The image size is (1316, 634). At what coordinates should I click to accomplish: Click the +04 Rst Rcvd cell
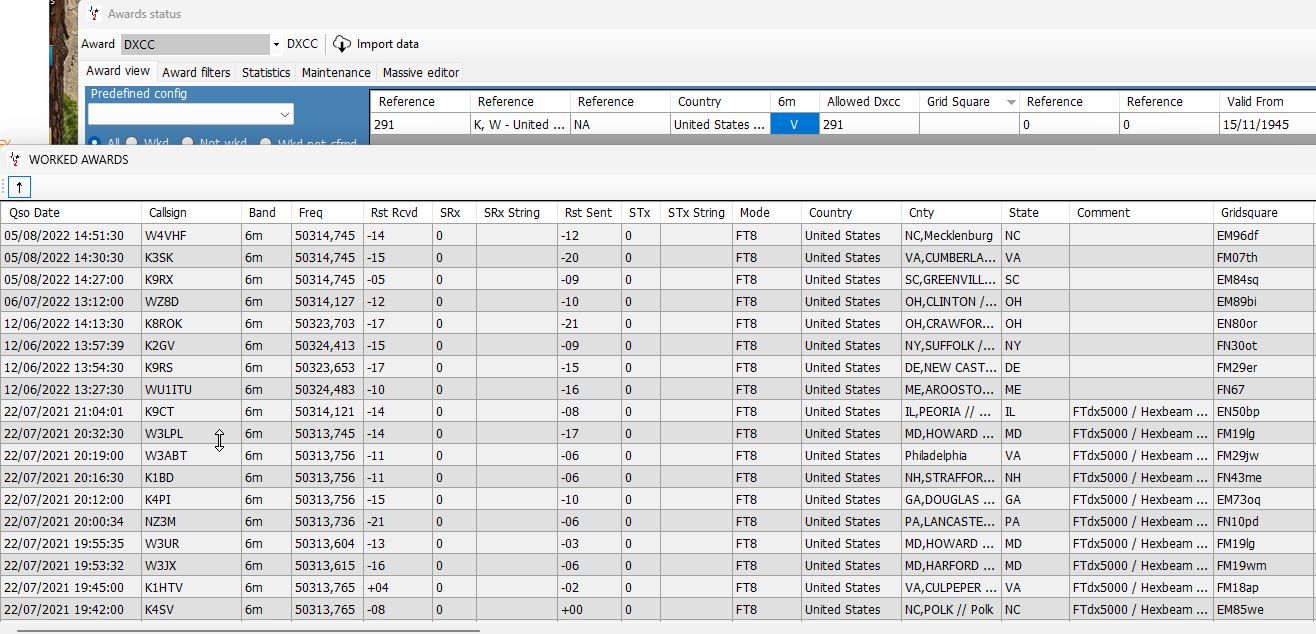coord(397,588)
